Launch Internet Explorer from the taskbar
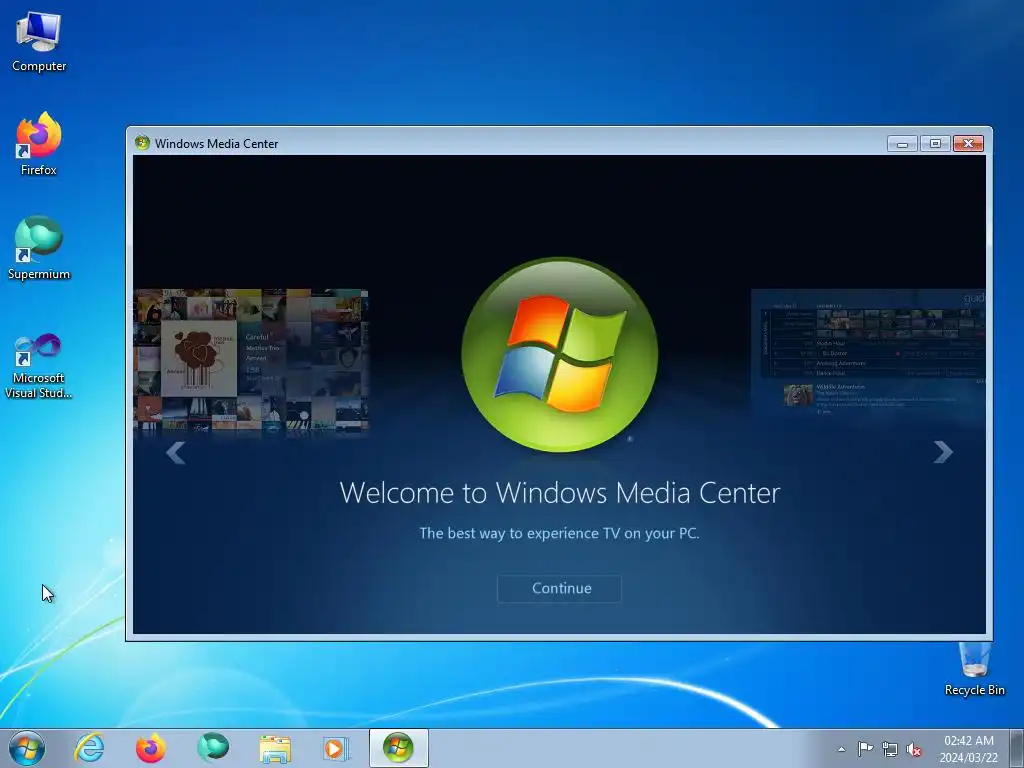The height and width of the screenshot is (768, 1024). 89,748
